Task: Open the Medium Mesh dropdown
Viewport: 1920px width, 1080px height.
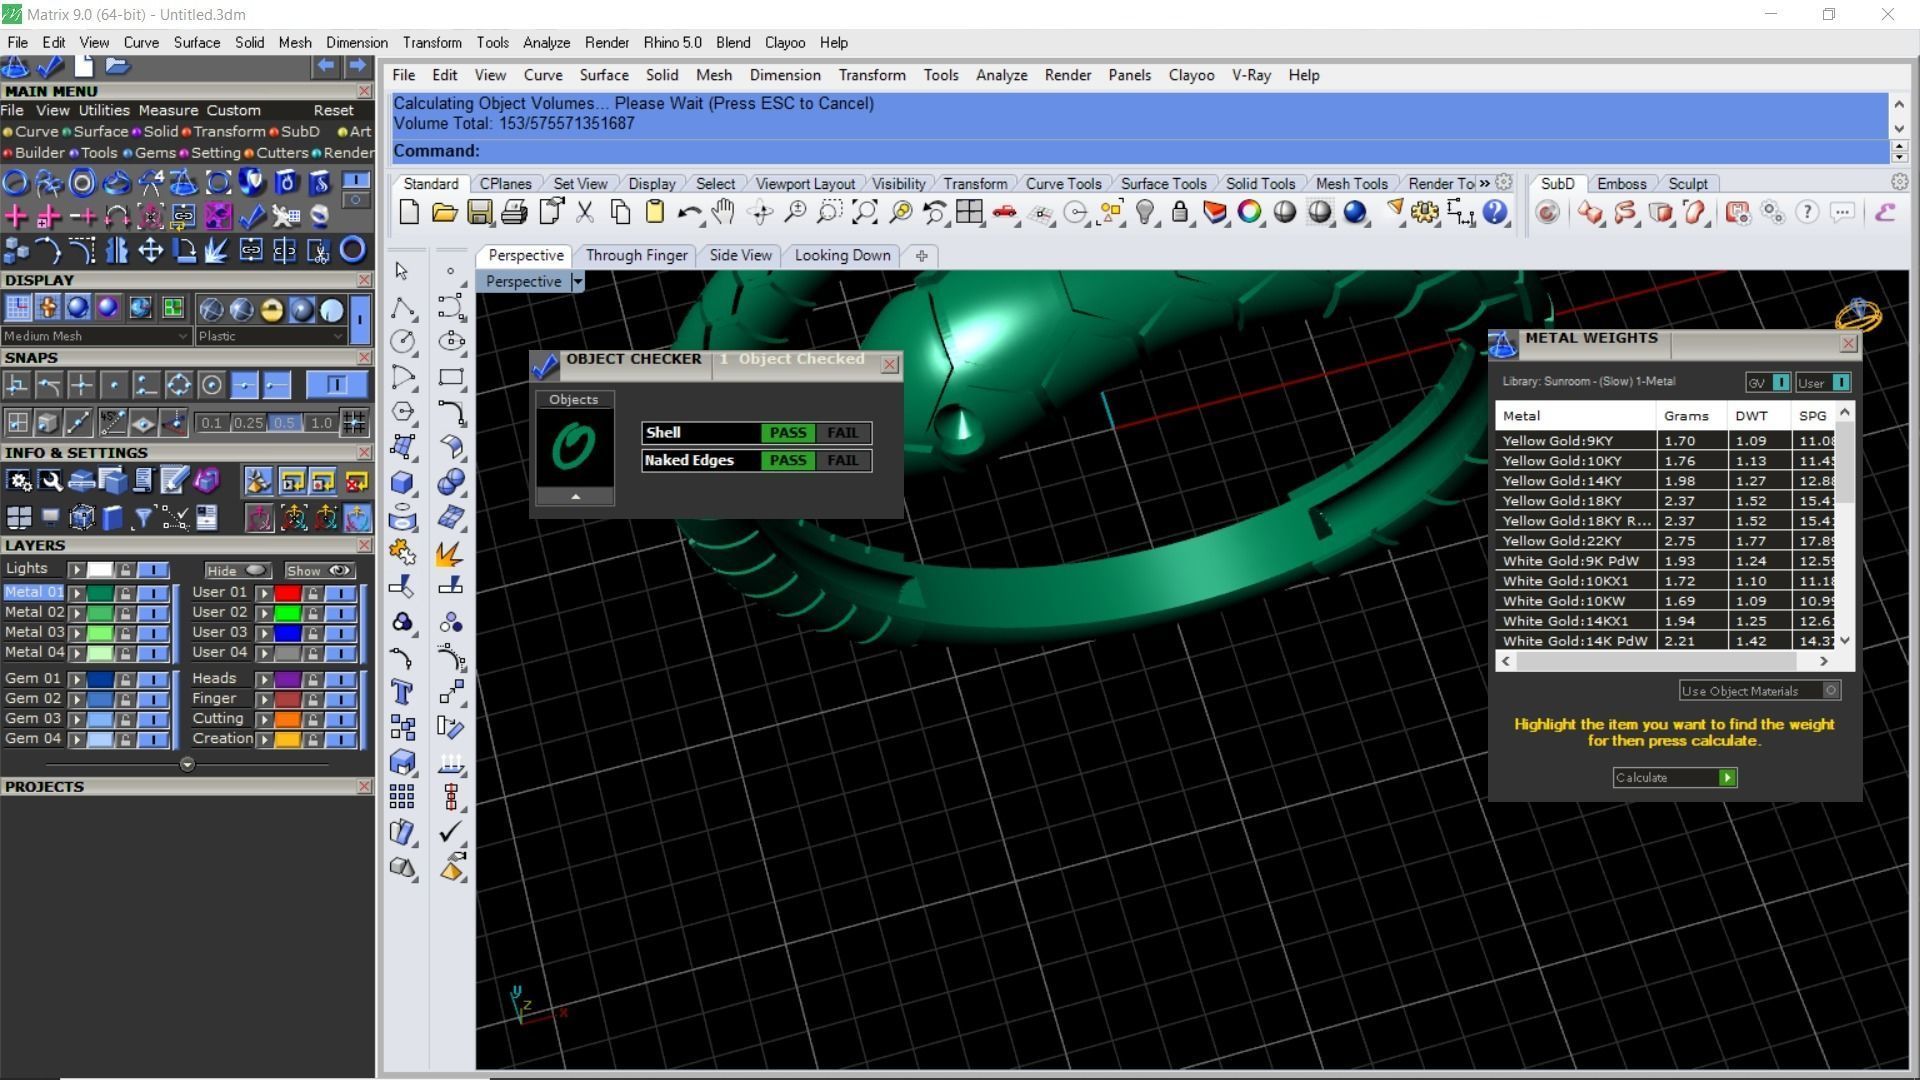Action: [x=96, y=336]
